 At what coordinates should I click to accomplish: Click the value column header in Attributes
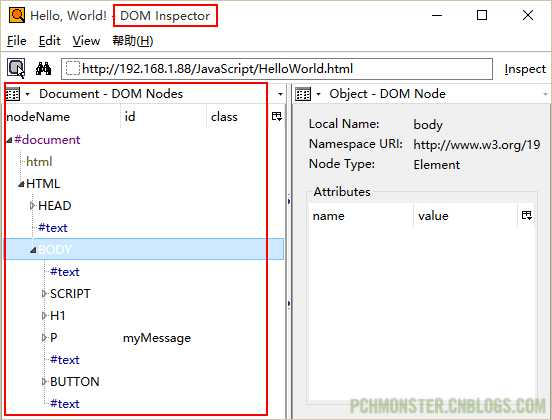point(465,215)
